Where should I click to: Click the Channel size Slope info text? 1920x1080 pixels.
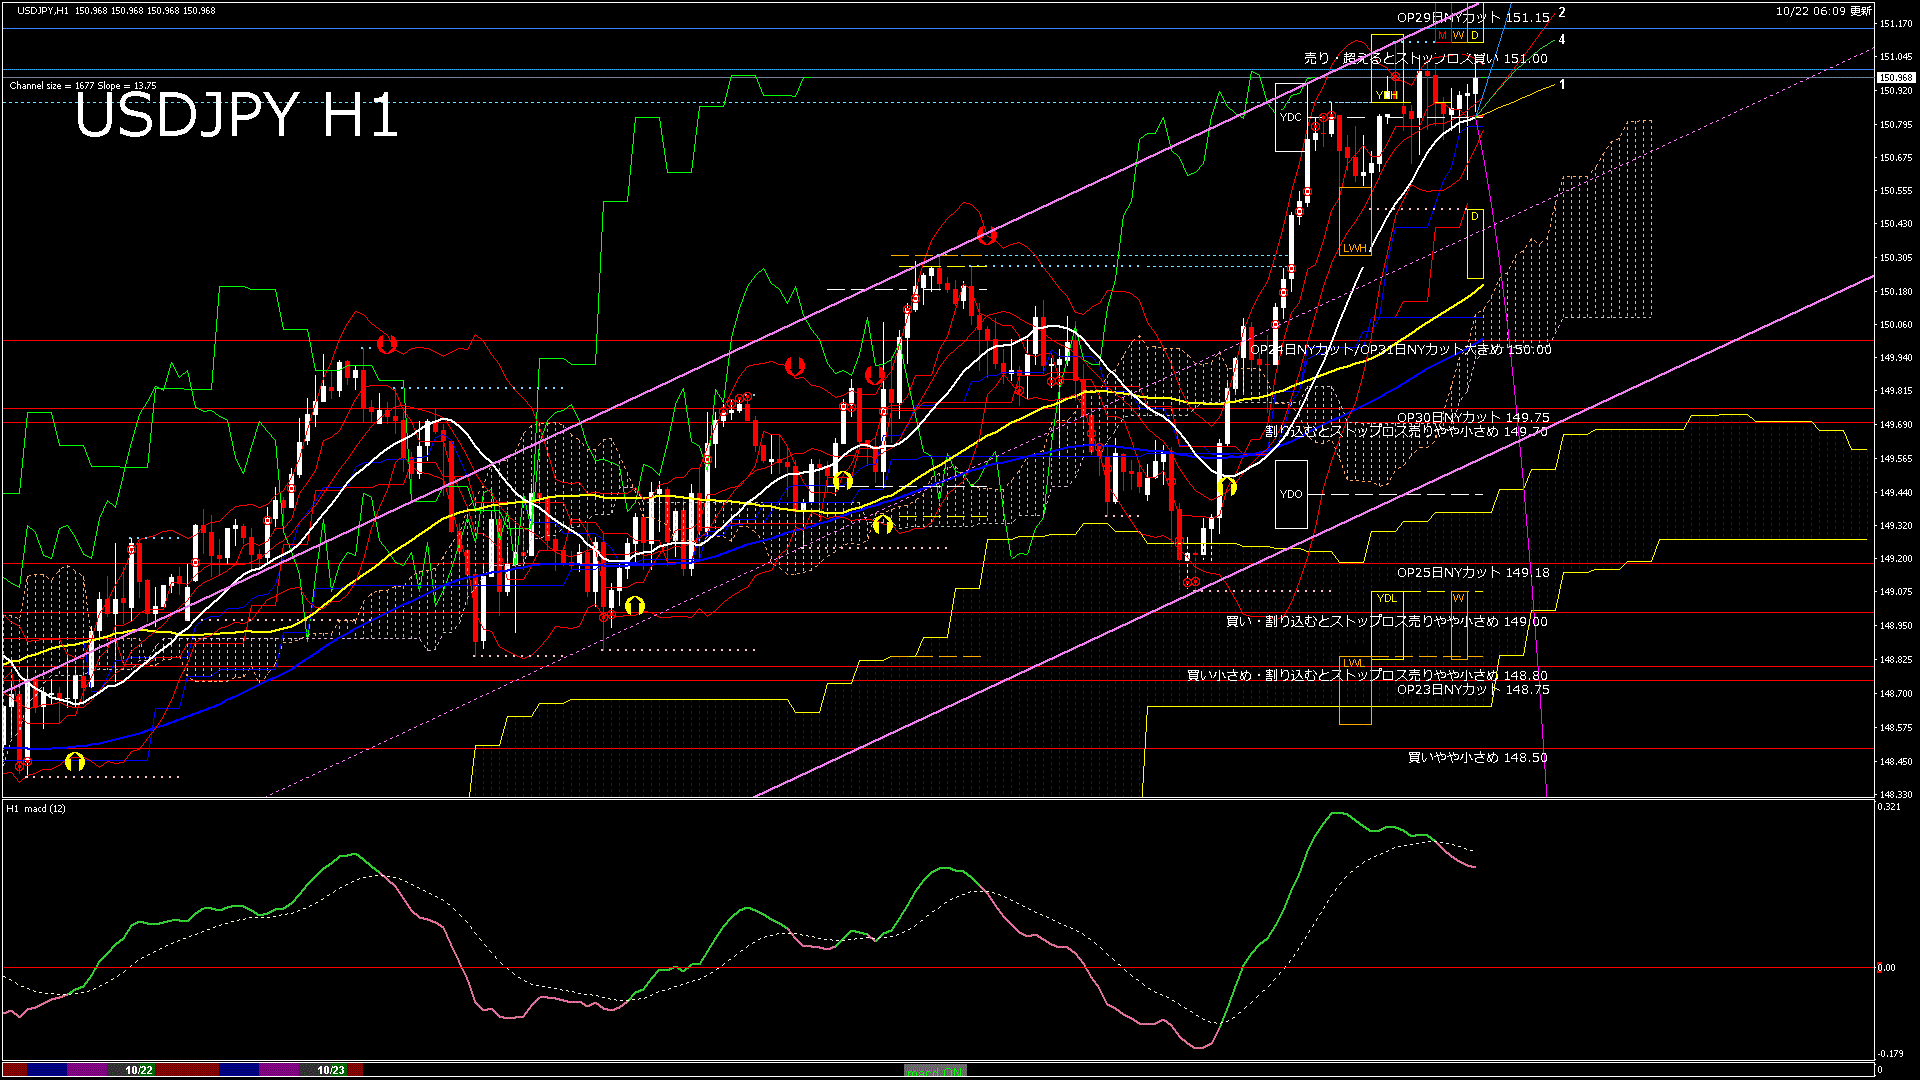[x=83, y=86]
